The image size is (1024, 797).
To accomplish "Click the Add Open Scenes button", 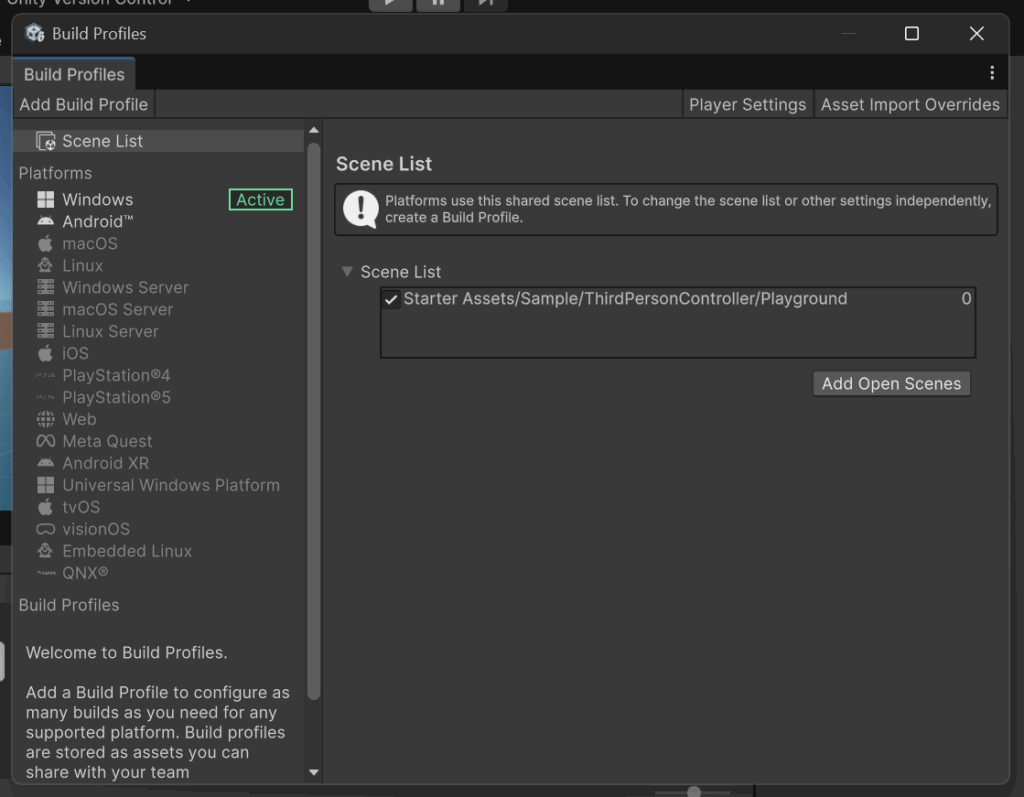I will [x=891, y=384].
